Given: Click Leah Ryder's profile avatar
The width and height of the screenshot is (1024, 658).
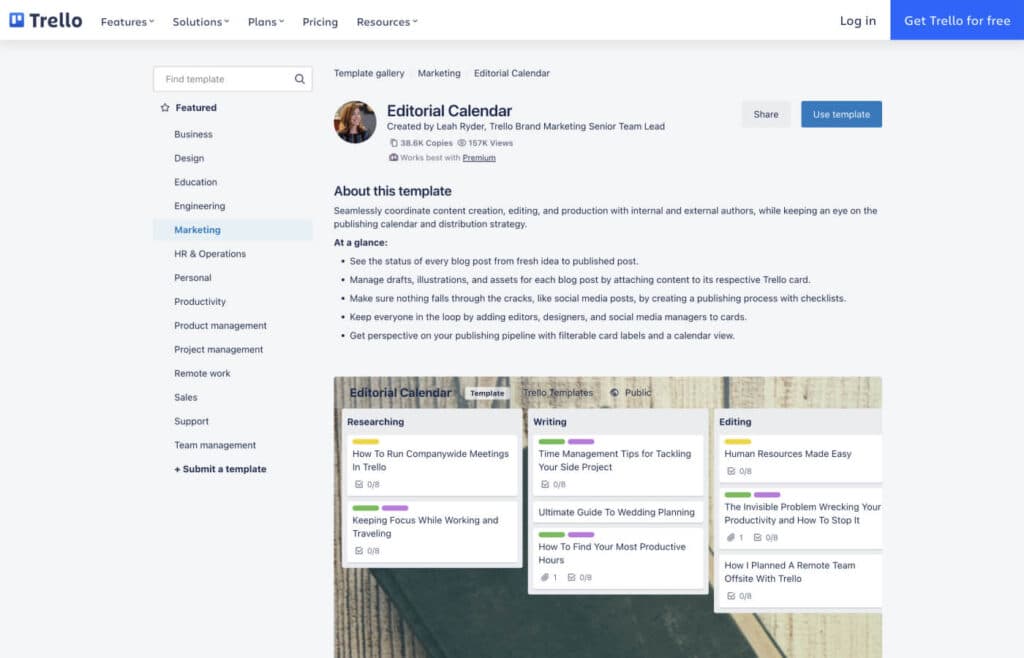Looking at the screenshot, I should pos(355,122).
